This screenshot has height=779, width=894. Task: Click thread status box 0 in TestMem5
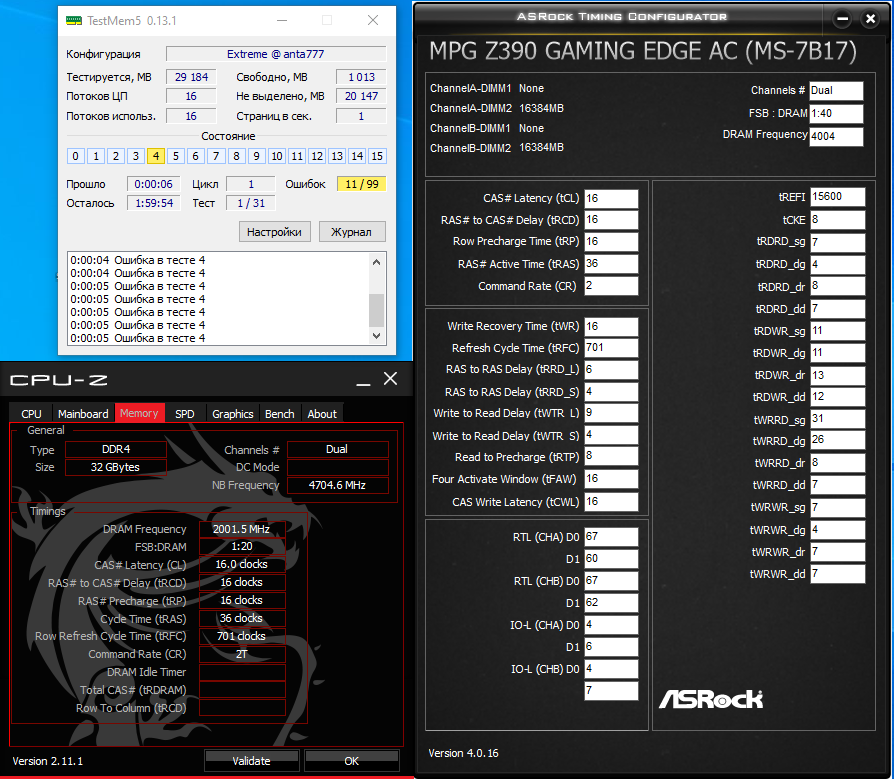click(75, 156)
